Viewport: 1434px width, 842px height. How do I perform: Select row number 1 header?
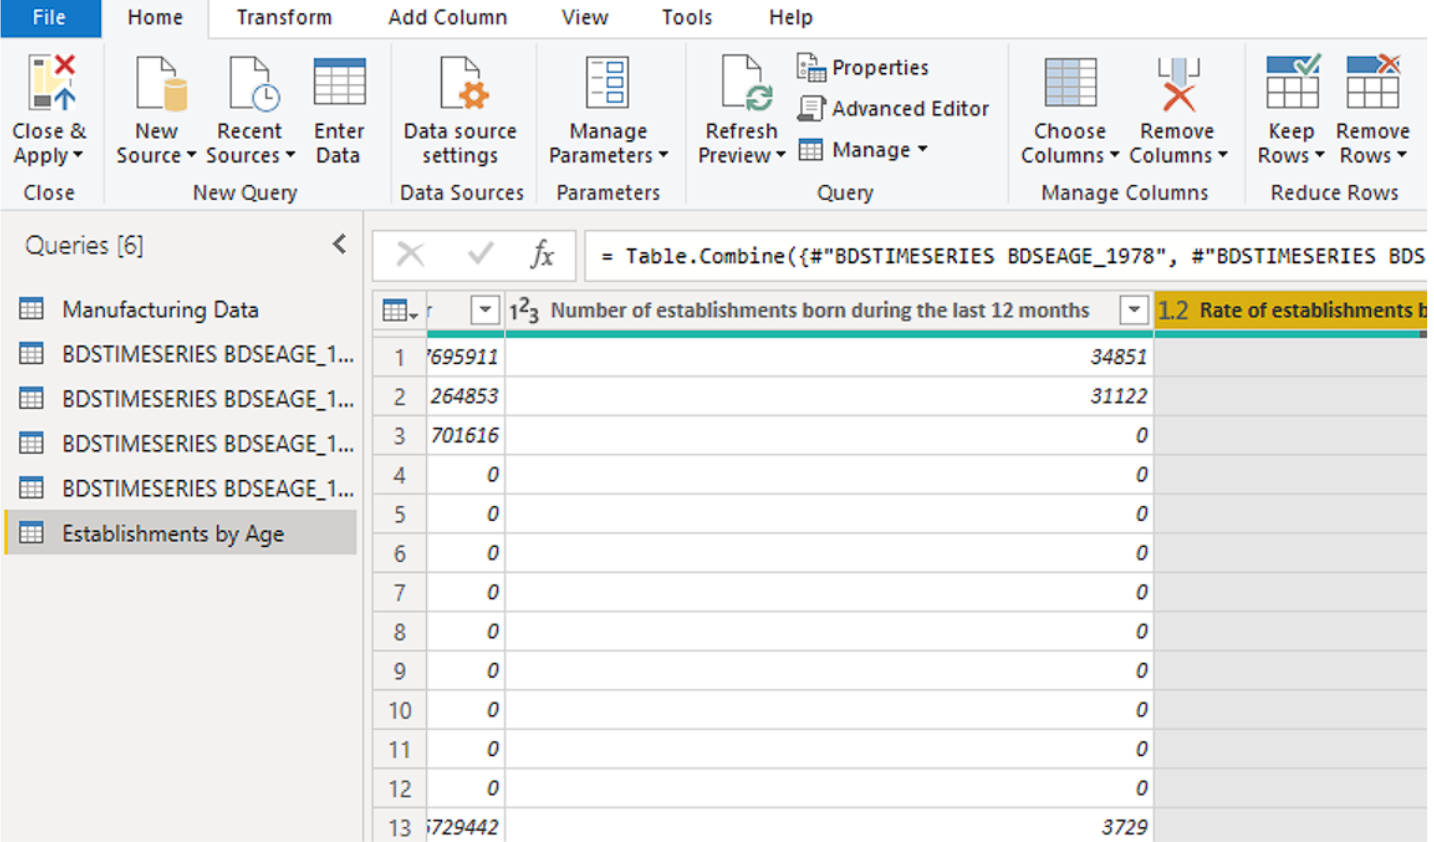pyautogui.click(x=400, y=357)
